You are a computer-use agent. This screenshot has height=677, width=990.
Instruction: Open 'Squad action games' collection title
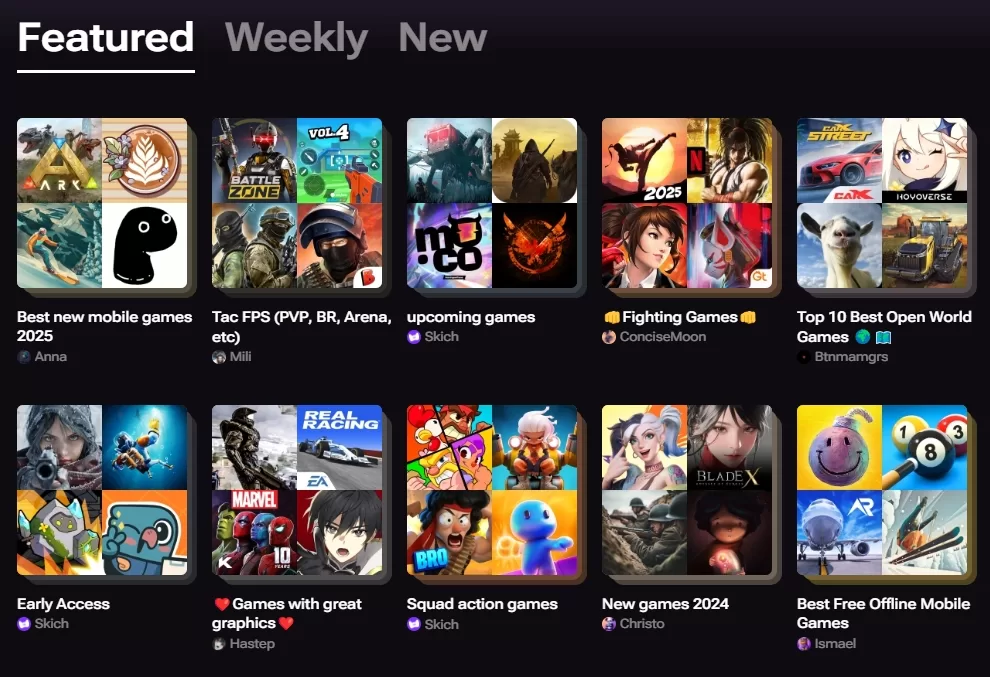click(x=482, y=604)
